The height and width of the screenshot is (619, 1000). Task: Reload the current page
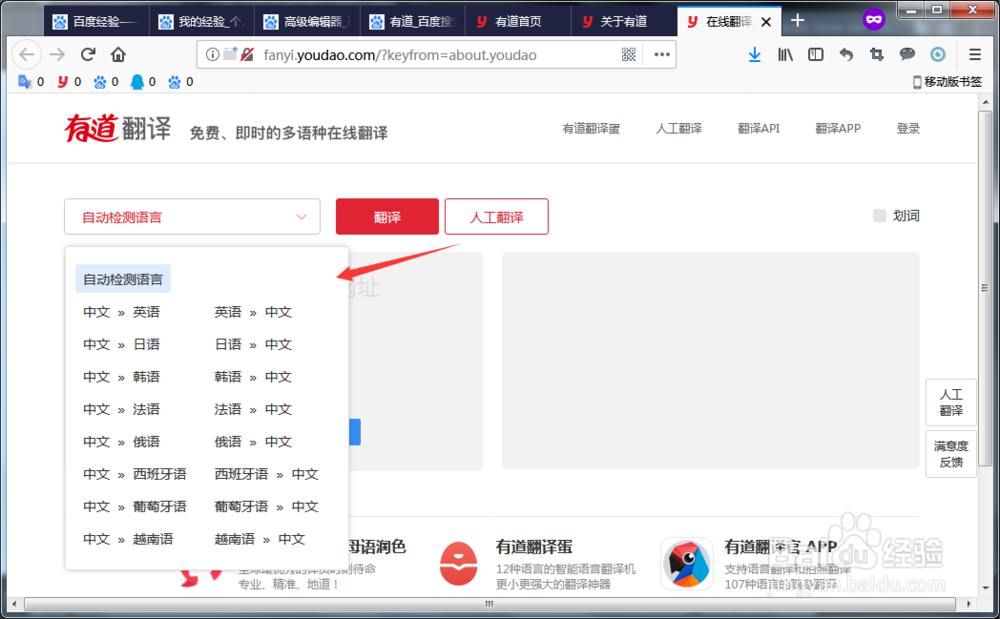(88, 55)
